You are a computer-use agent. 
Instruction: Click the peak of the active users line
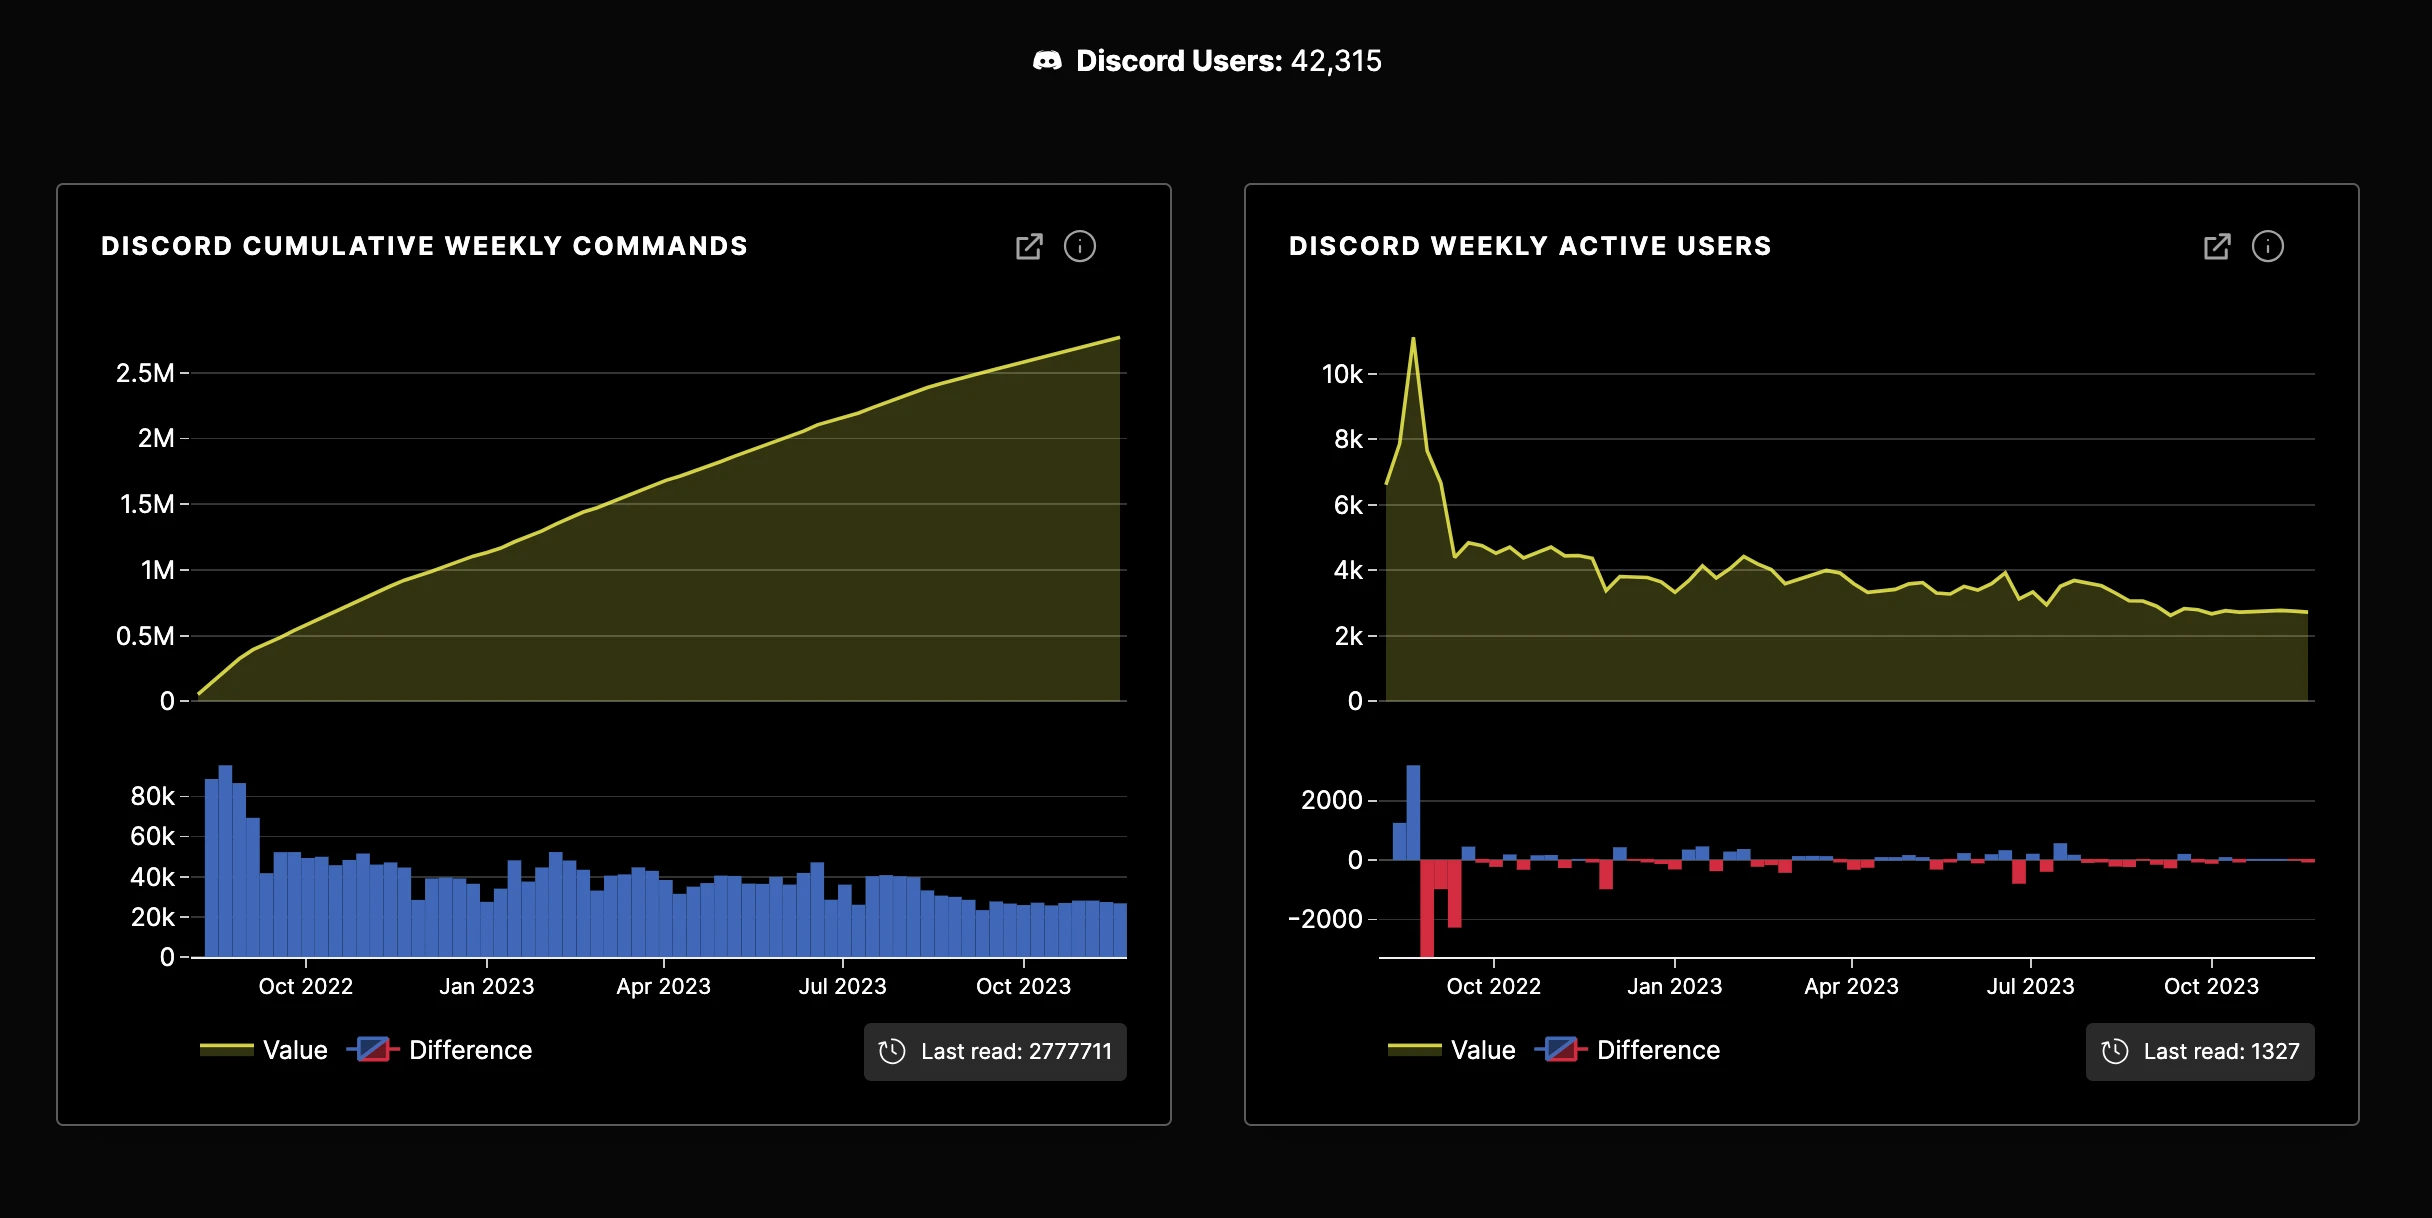1413,339
